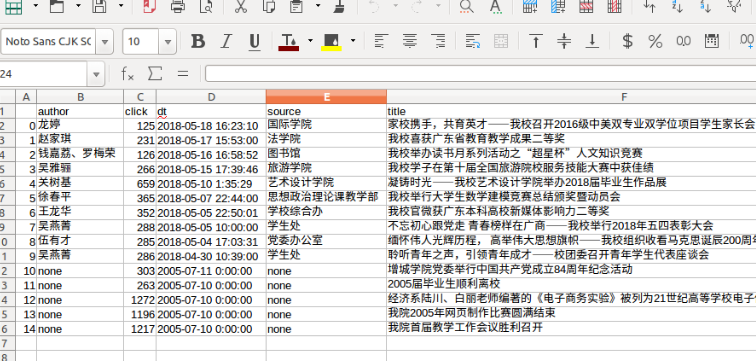Apply the dark red font color

point(288,41)
